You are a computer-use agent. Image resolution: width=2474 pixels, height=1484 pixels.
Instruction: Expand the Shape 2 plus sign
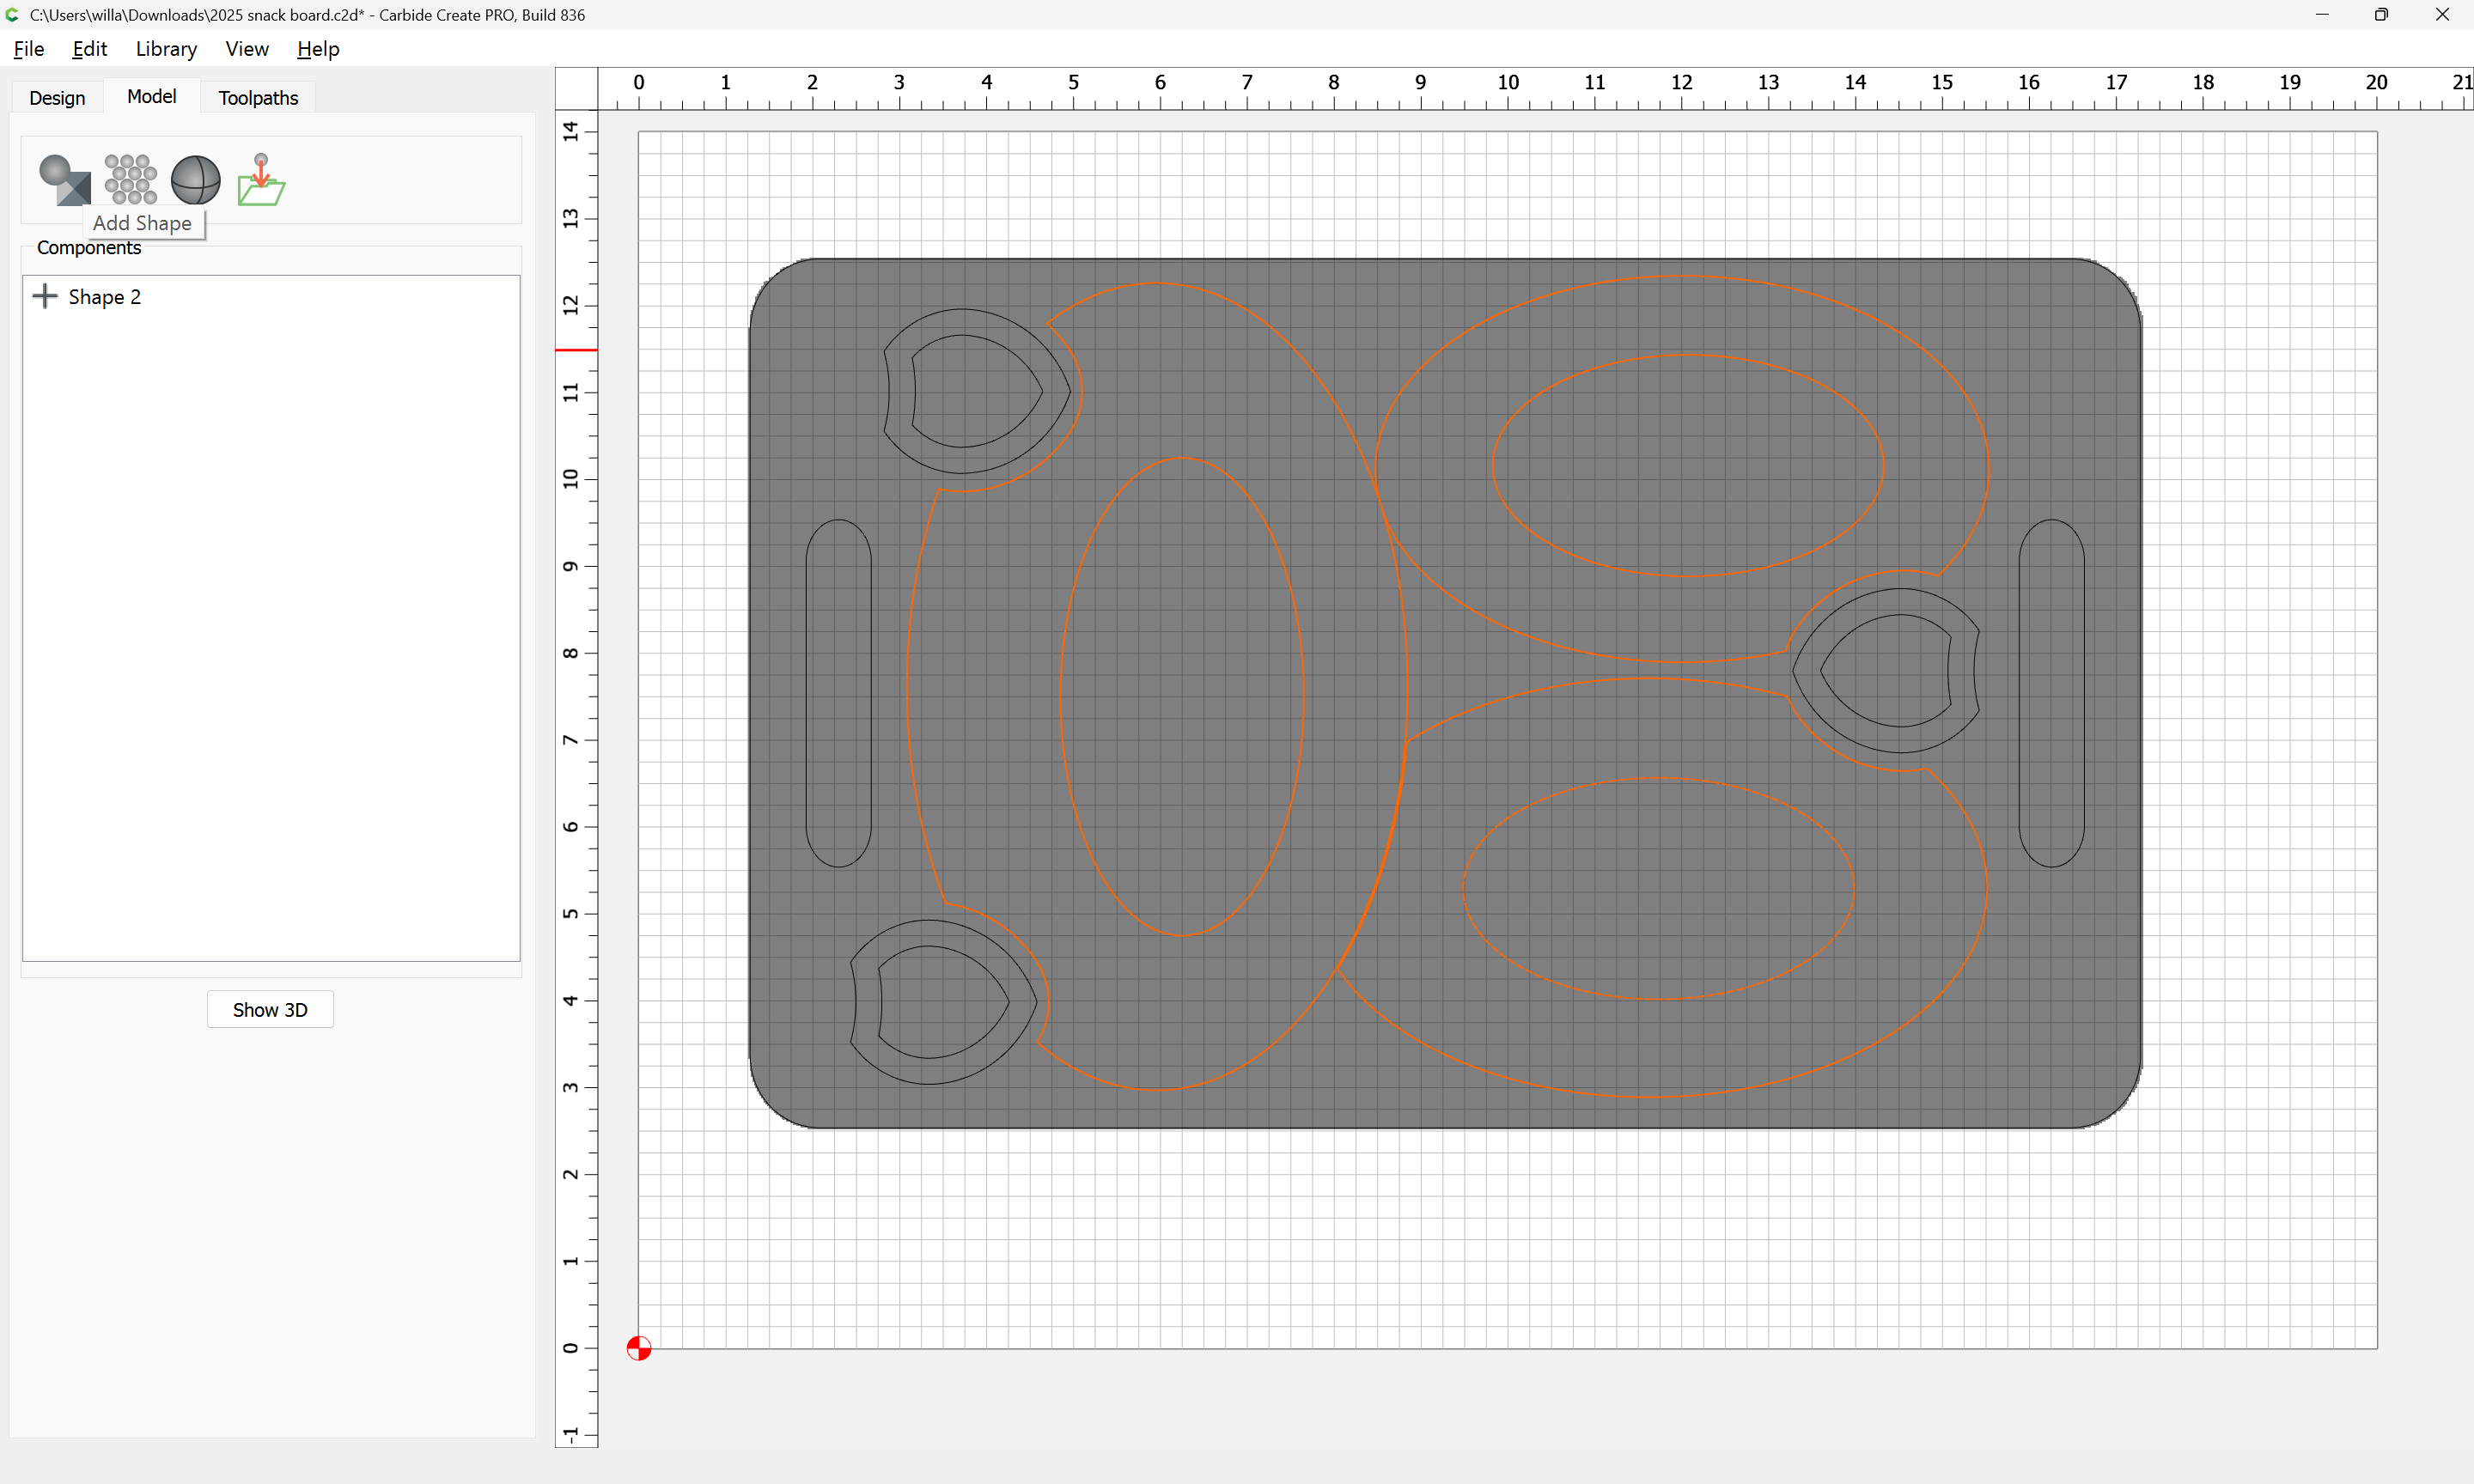coord(45,296)
